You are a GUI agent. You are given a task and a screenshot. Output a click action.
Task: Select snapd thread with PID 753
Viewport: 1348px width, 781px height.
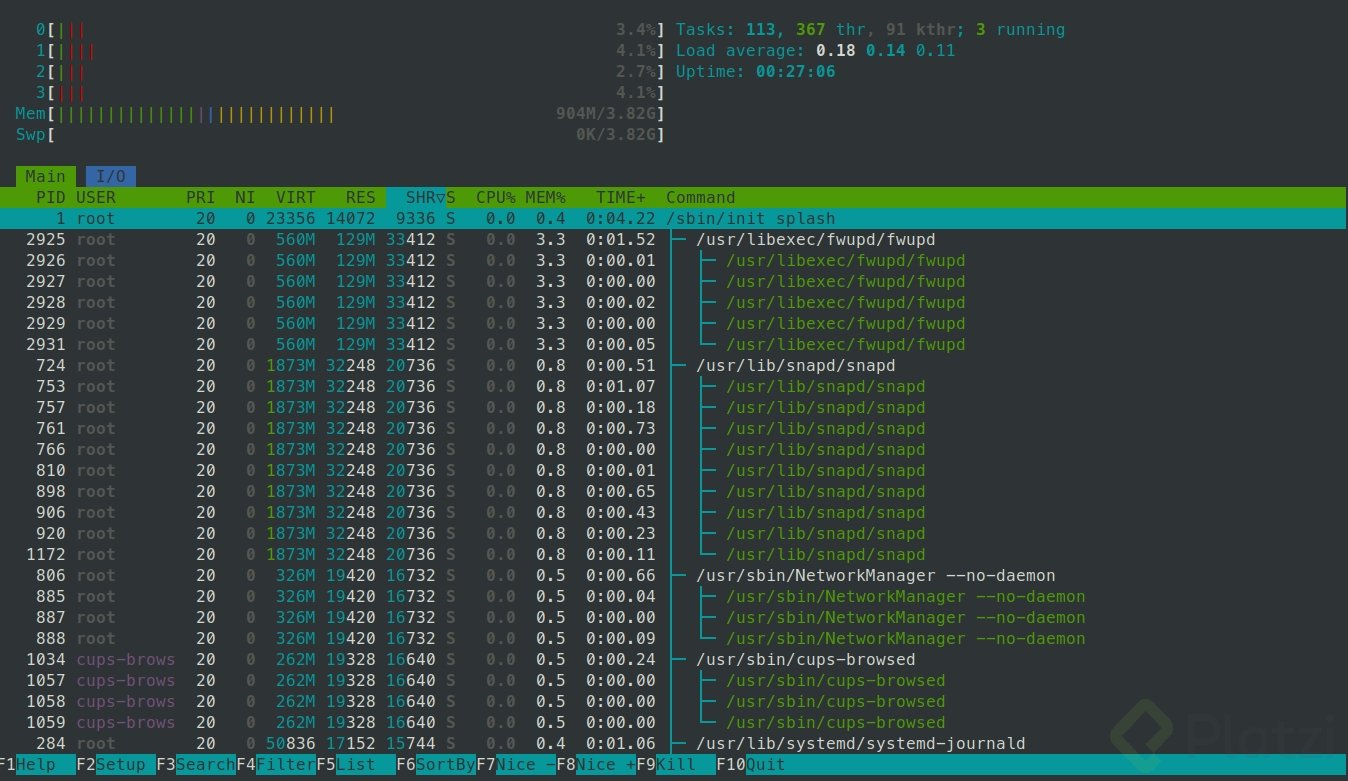click(674, 387)
